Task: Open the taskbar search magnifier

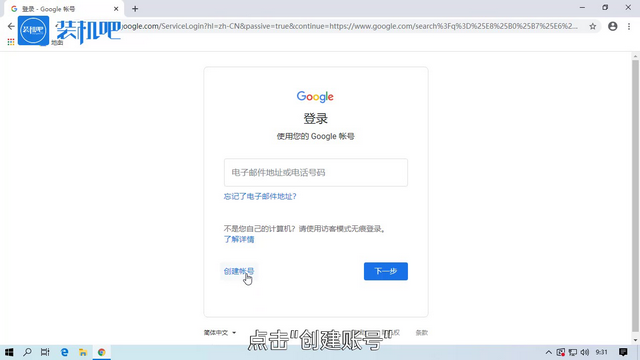Action: 27,352
